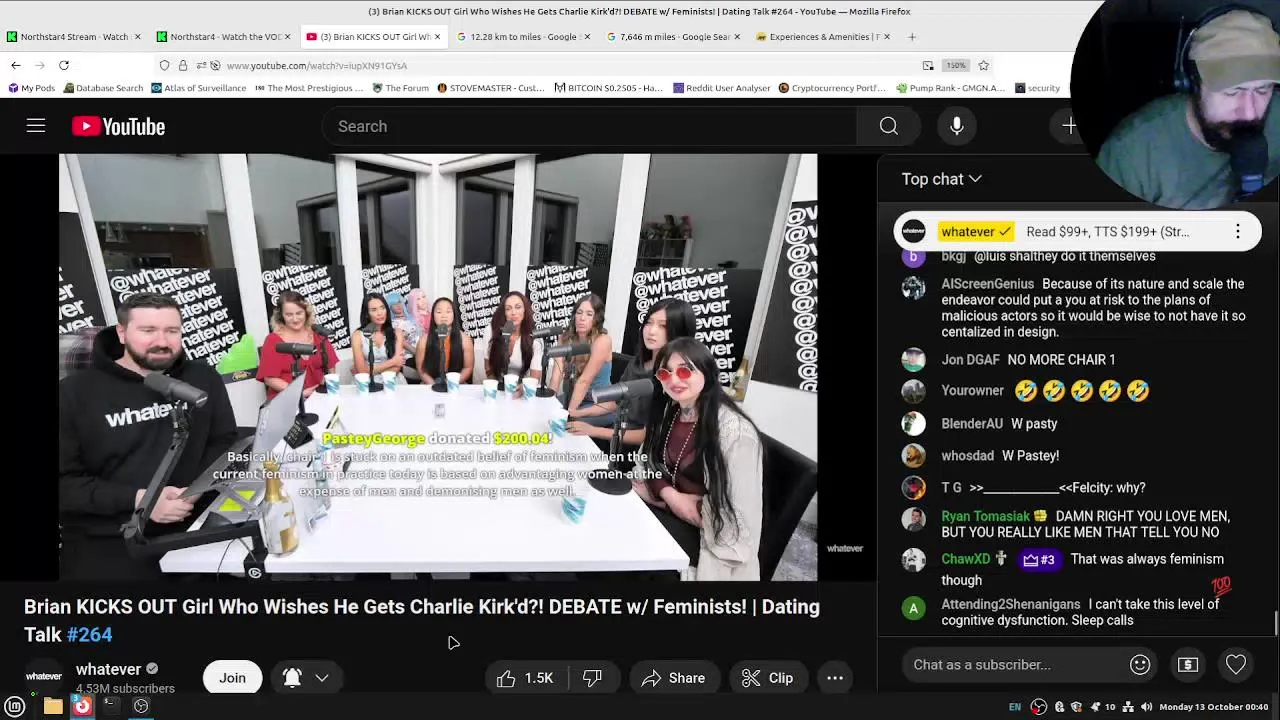
Task: Switch to the 7,646 m miles Google tab
Action: (674, 37)
